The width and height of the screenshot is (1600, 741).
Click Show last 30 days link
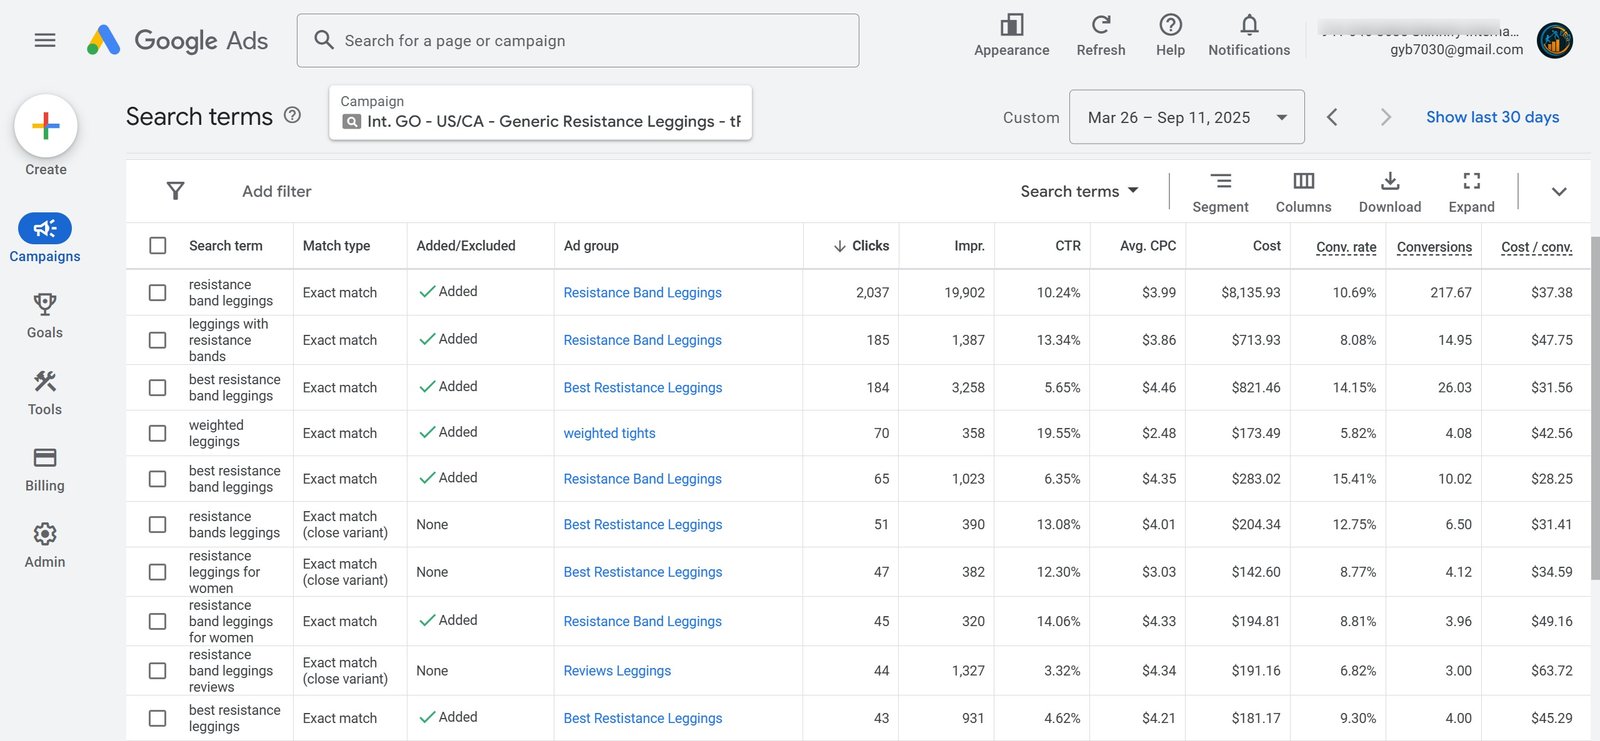tap(1492, 117)
